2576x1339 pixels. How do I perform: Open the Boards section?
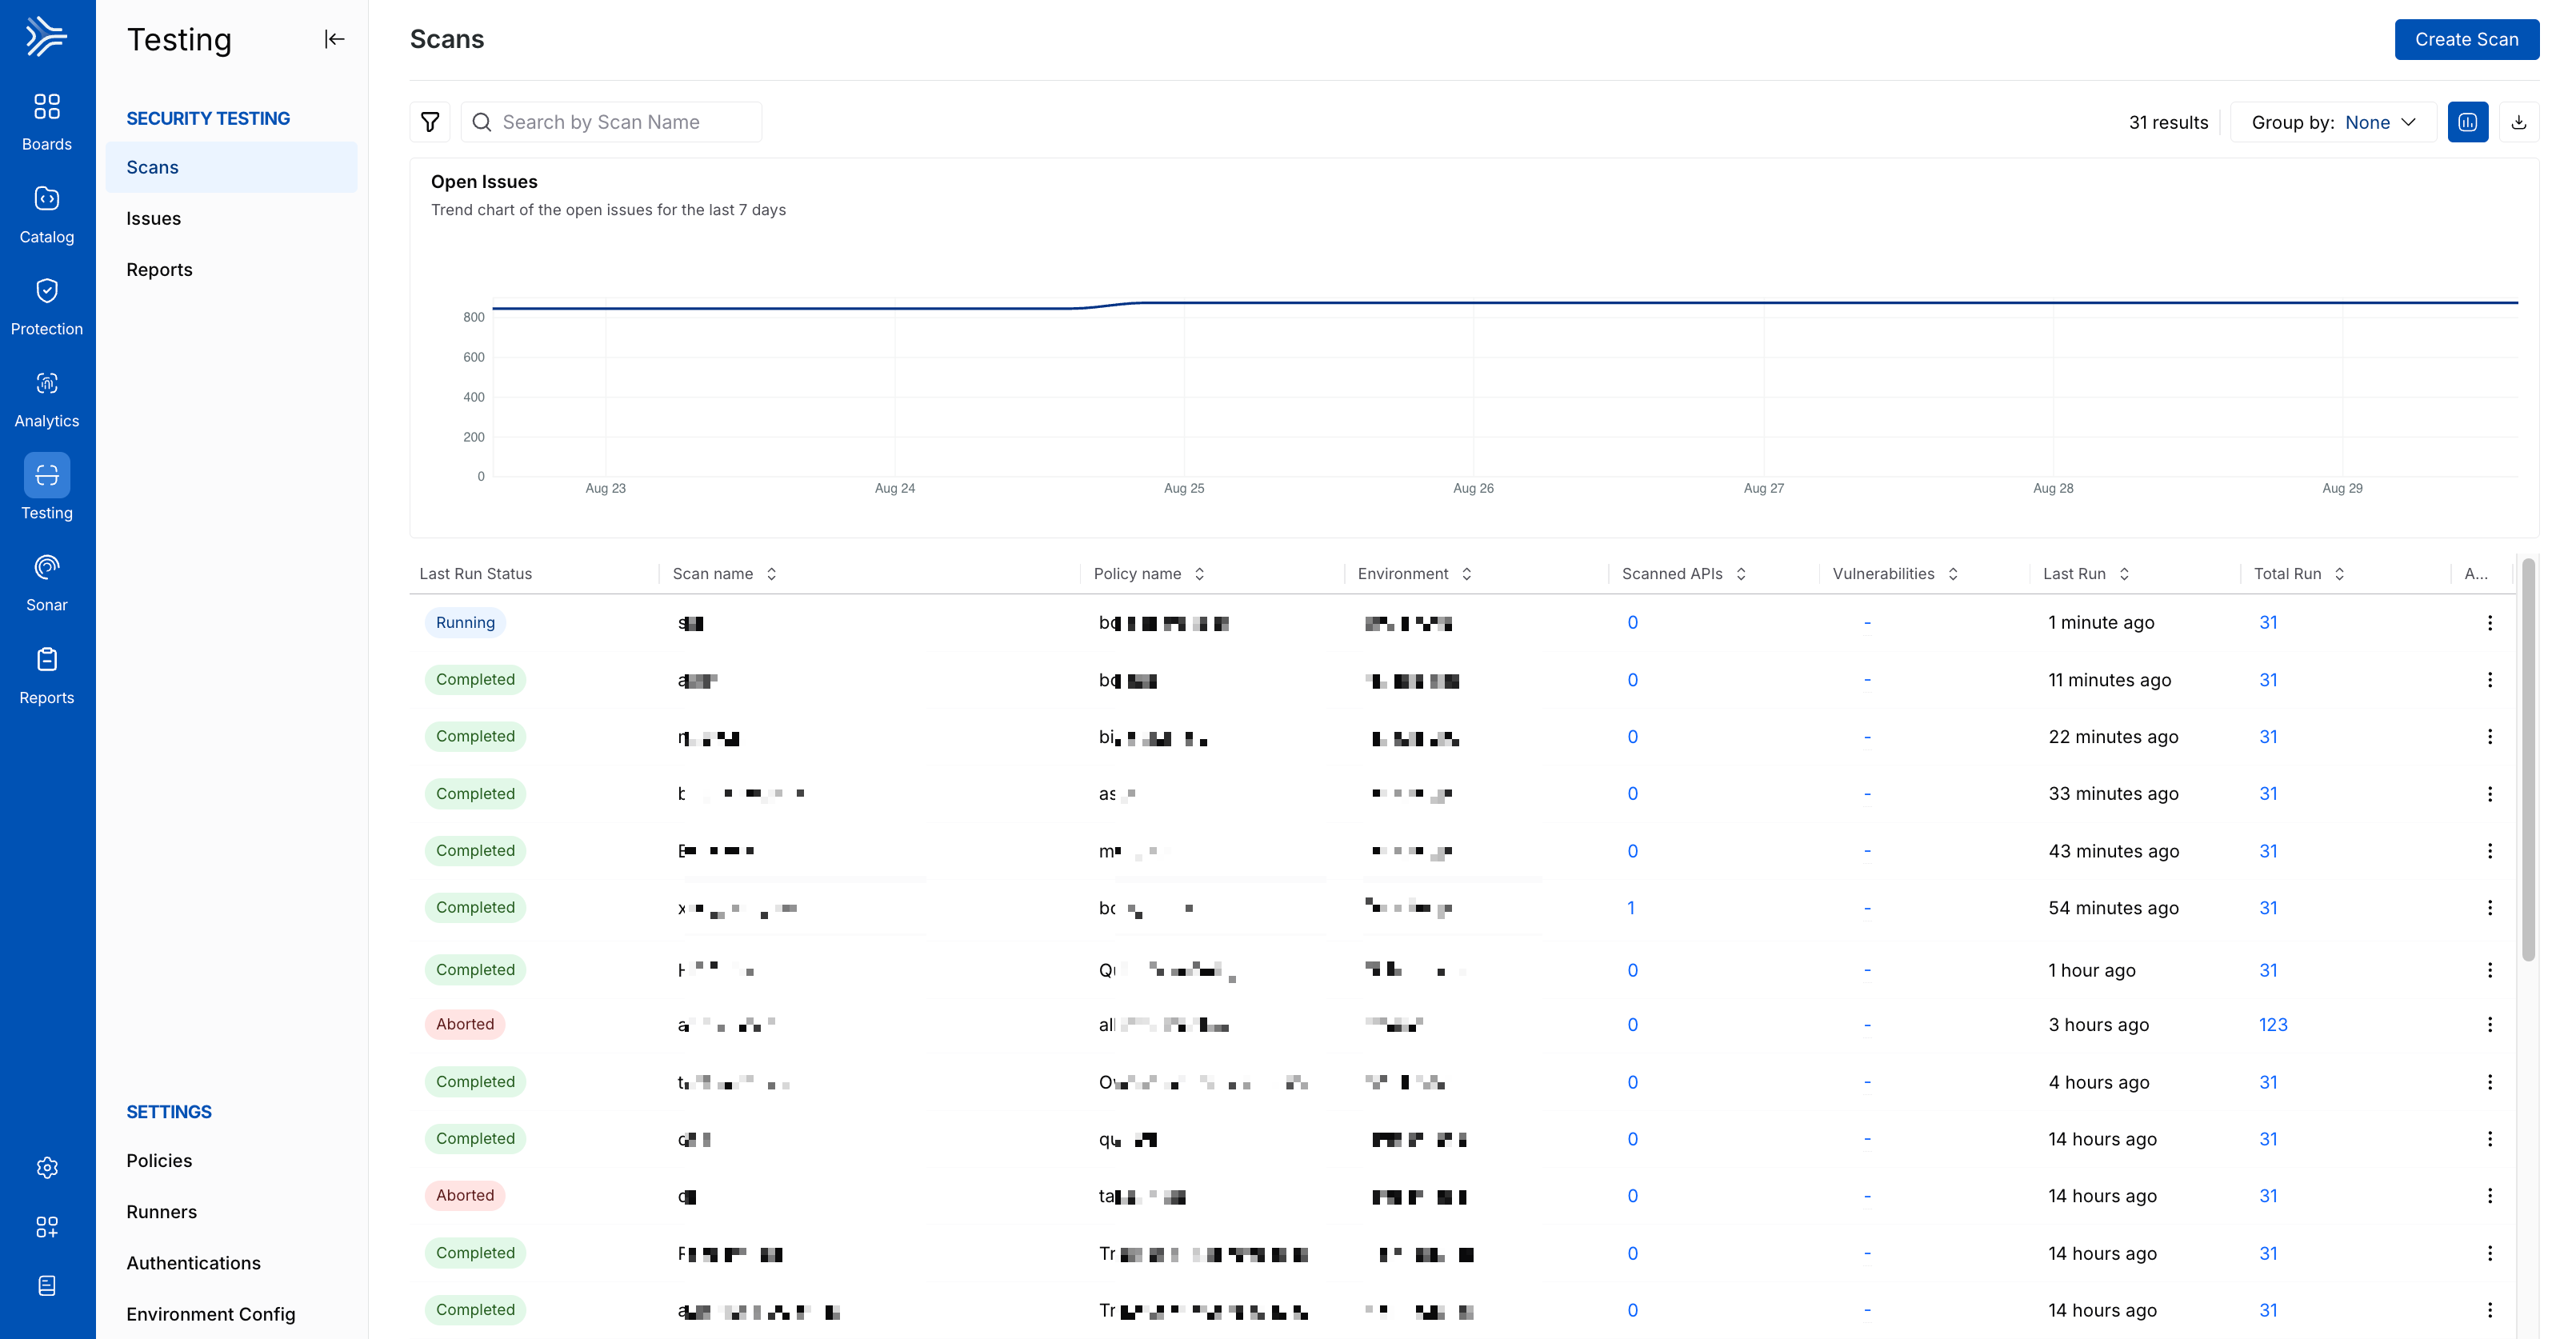(47, 122)
